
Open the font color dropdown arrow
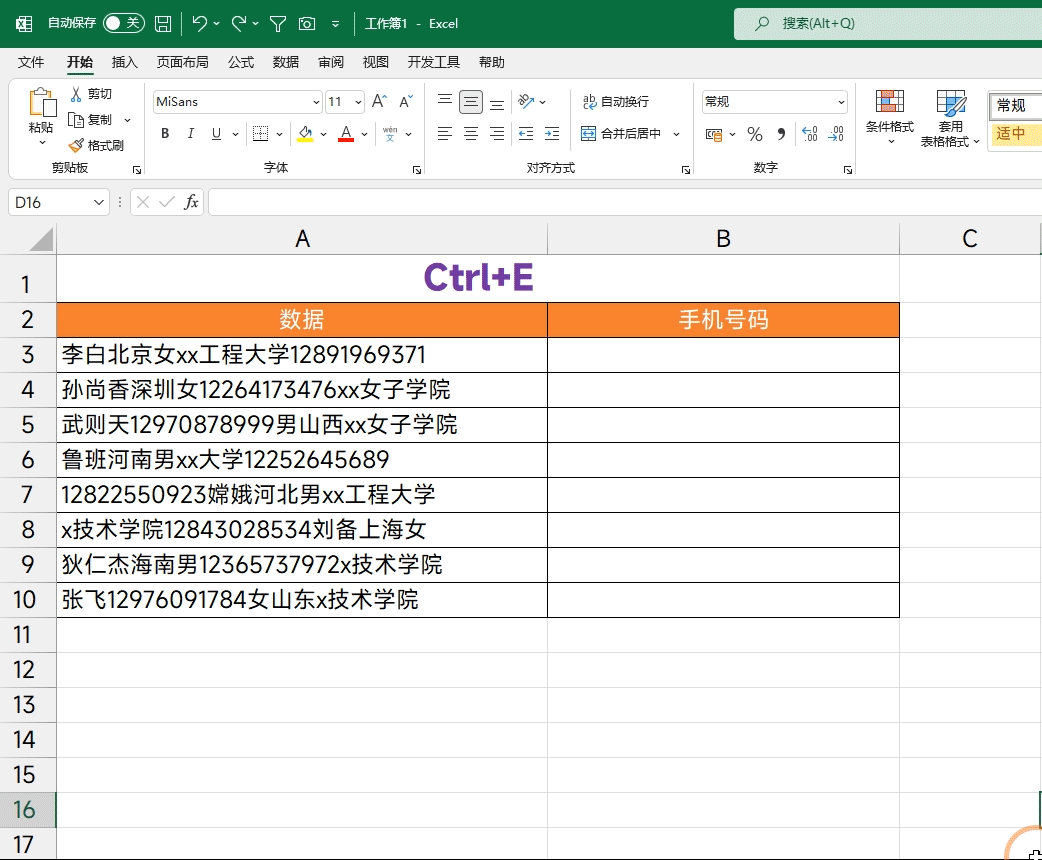pos(365,134)
